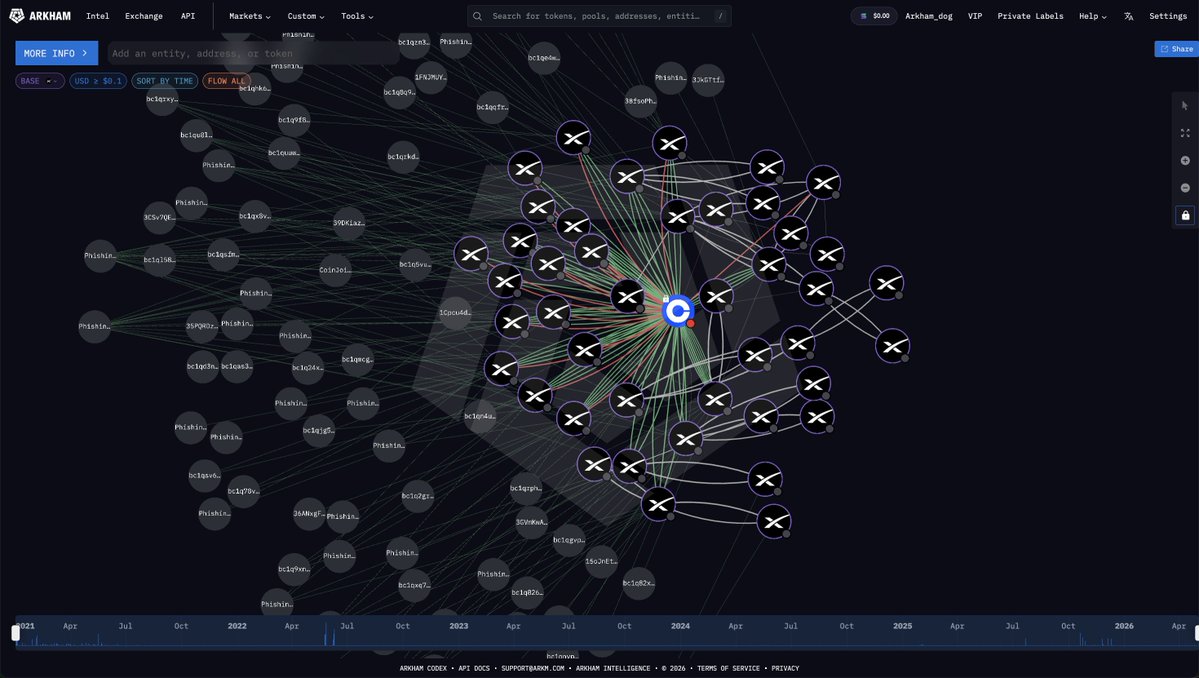Click the Arkham logo icon
1199x678 pixels.
click(x=17, y=15)
